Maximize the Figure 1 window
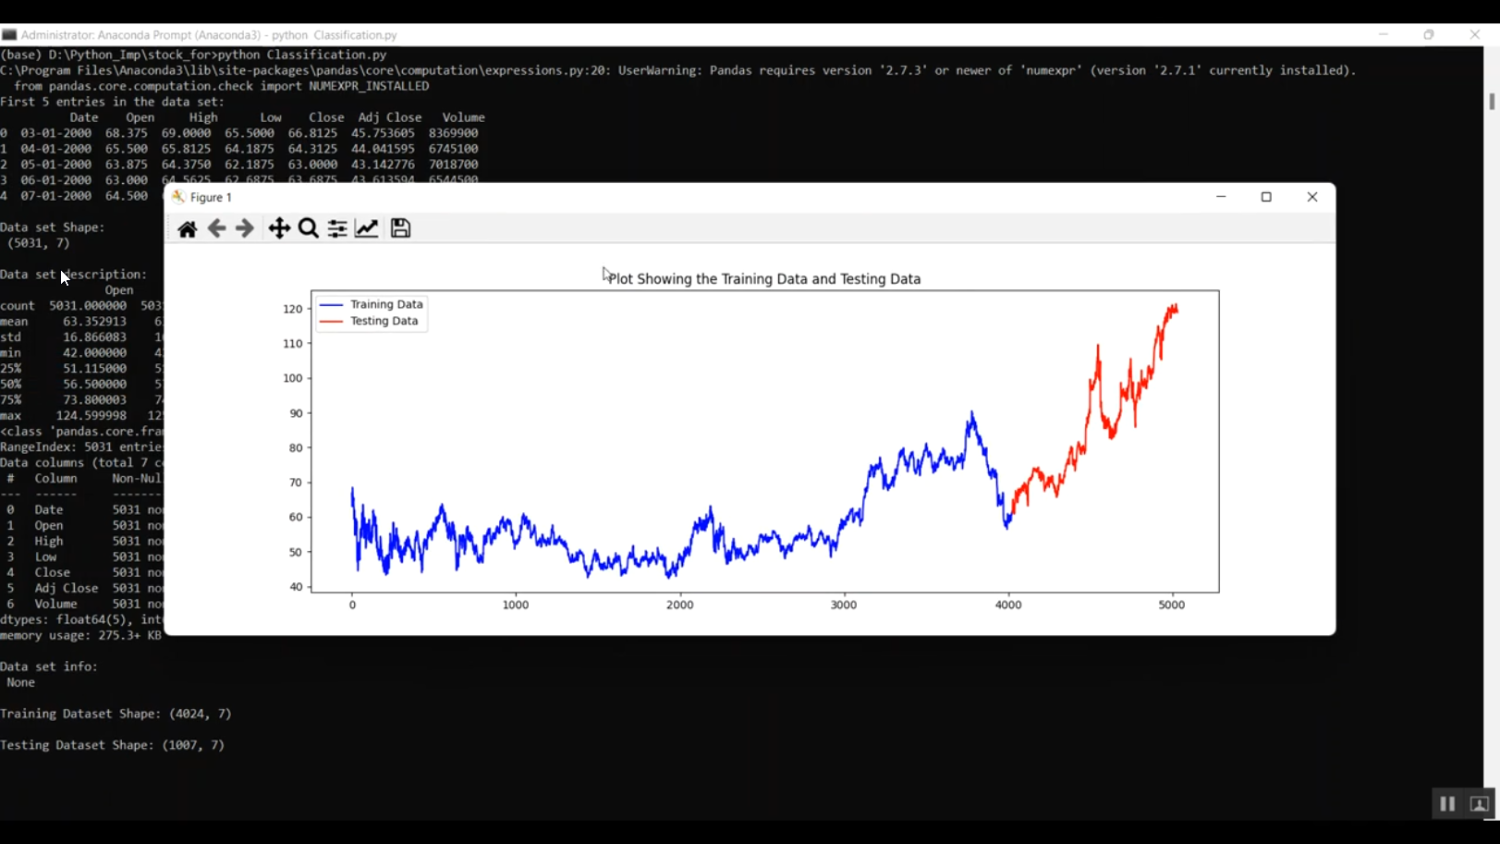Screen dimensions: 1500x844 (1266, 197)
